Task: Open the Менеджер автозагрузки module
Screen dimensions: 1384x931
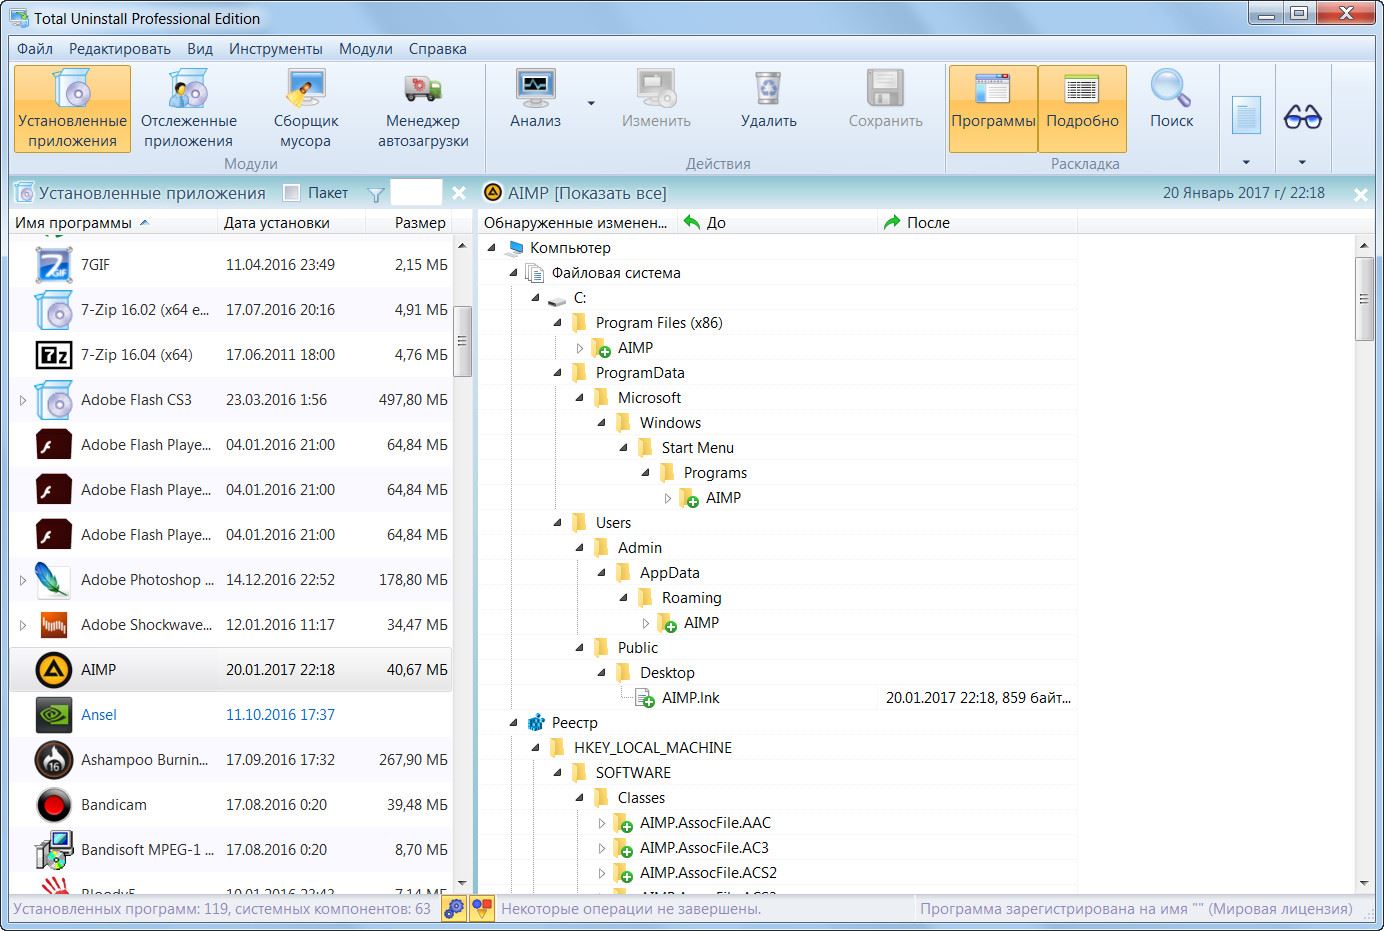Action: point(423,109)
